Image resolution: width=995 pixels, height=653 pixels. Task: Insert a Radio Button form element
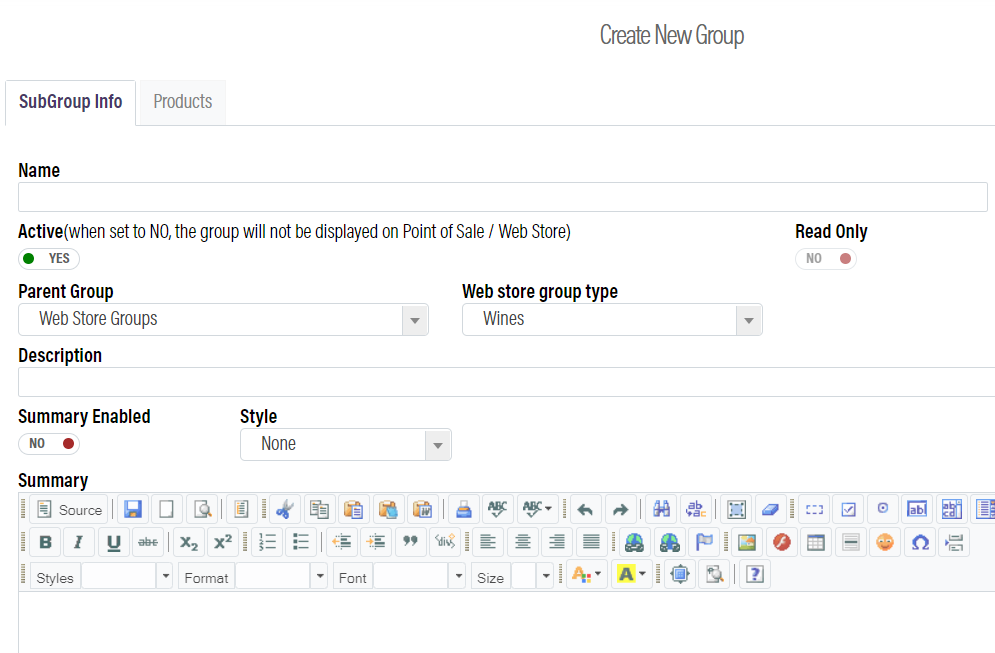[x=883, y=510]
